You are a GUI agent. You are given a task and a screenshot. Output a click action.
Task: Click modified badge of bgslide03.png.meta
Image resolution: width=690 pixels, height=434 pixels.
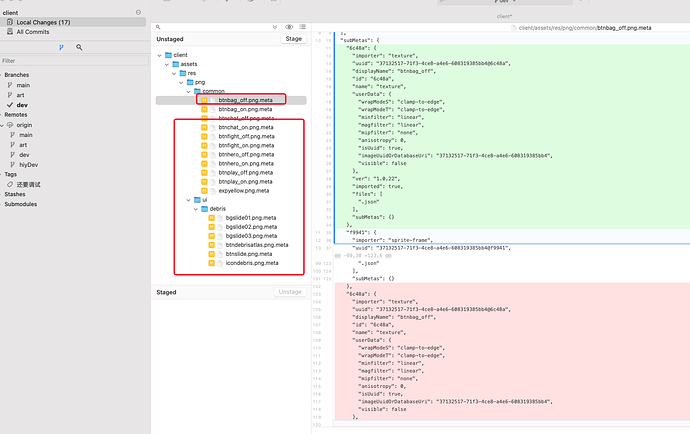pos(212,236)
